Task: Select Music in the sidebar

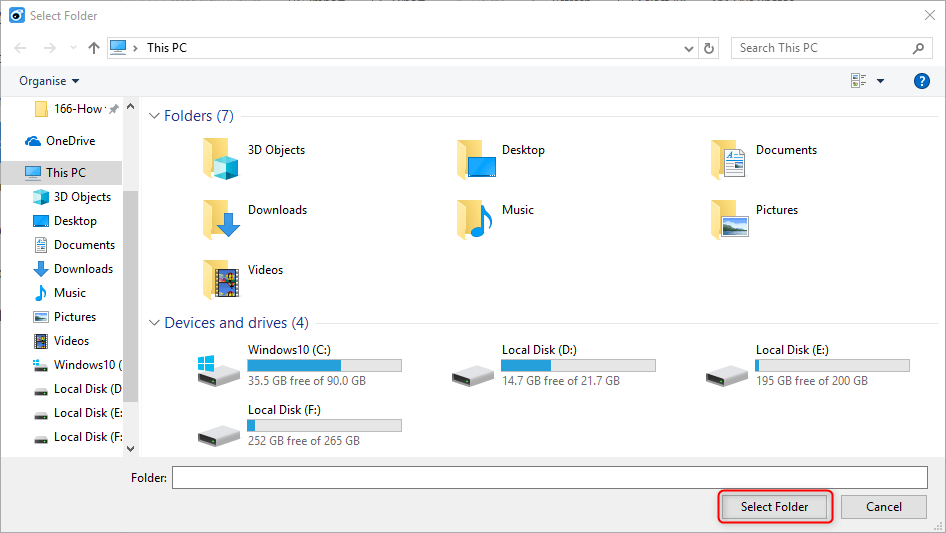Action: (60, 293)
